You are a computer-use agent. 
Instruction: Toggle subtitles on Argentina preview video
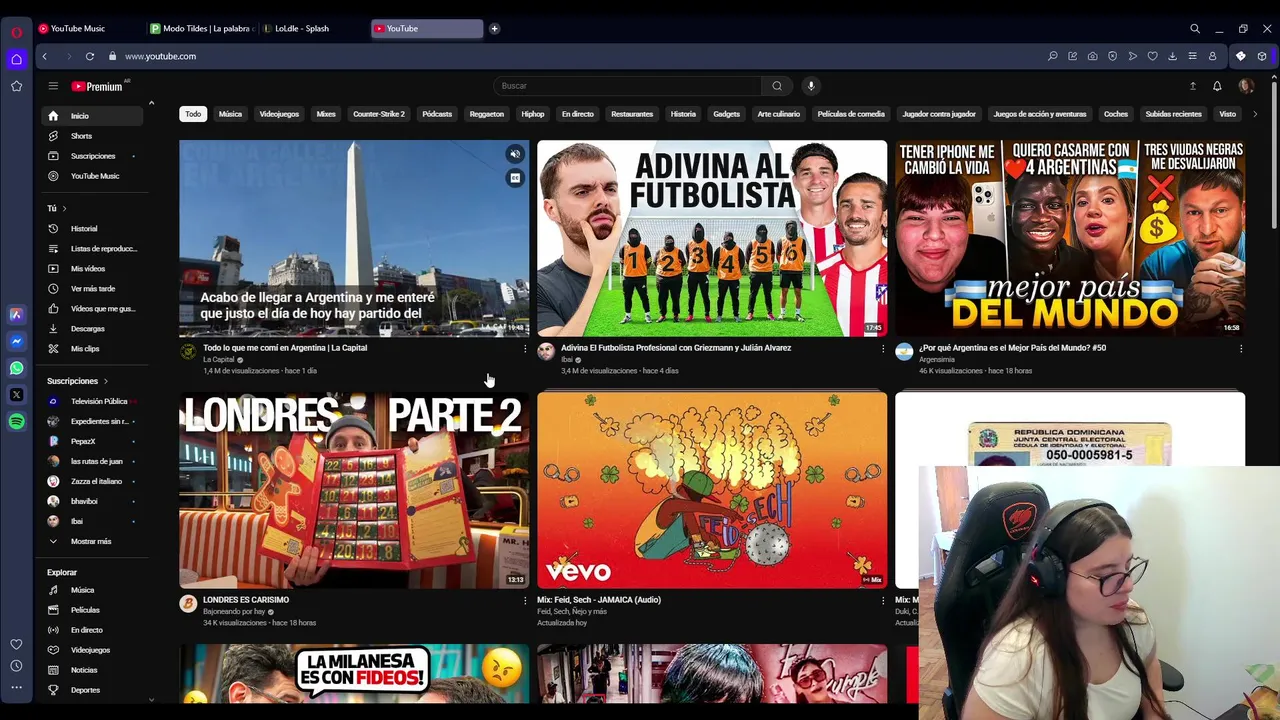[x=515, y=178]
